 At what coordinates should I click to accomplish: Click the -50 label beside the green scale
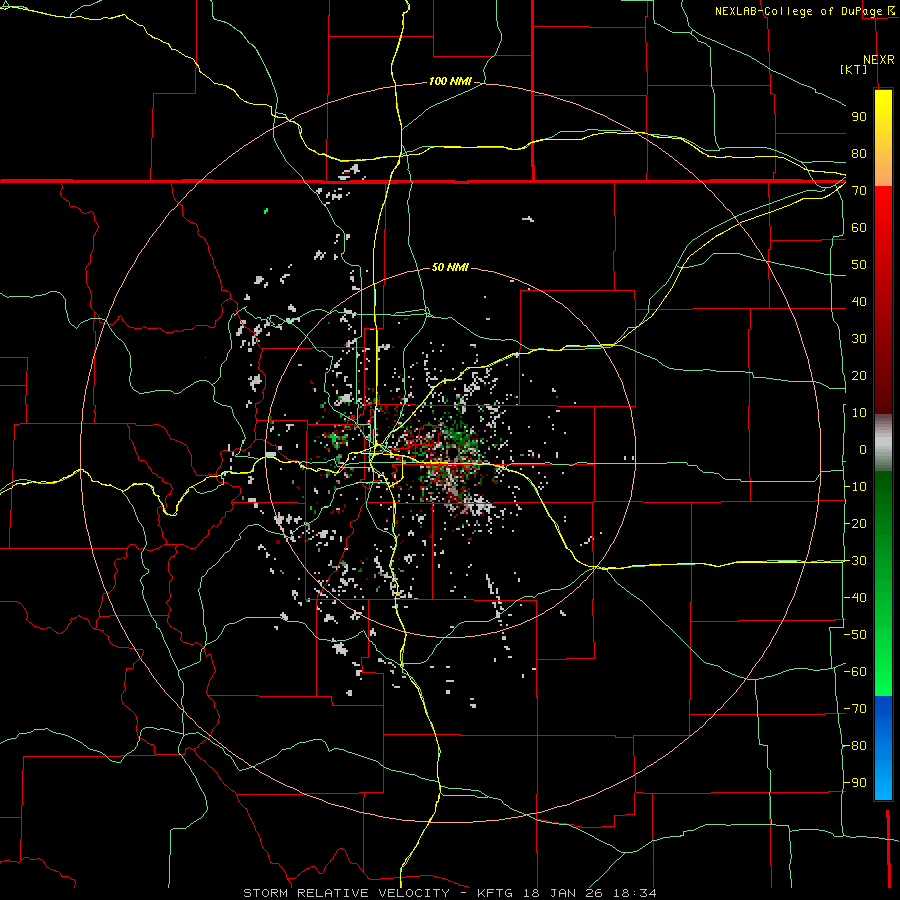(x=855, y=635)
